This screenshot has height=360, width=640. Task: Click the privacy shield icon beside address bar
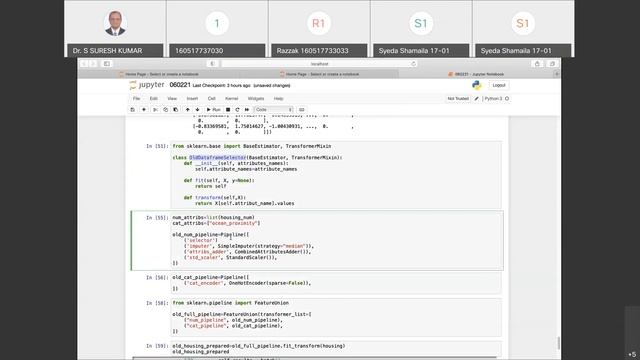[212, 64]
